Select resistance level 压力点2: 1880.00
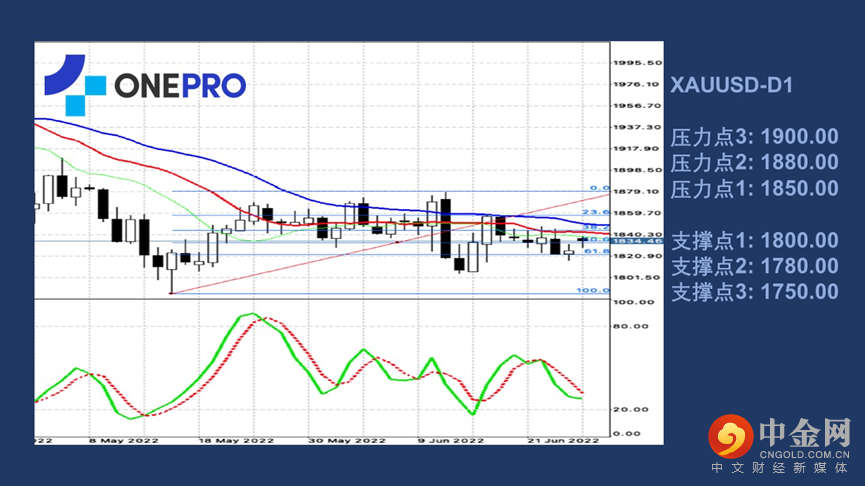The image size is (865, 486). [755, 163]
